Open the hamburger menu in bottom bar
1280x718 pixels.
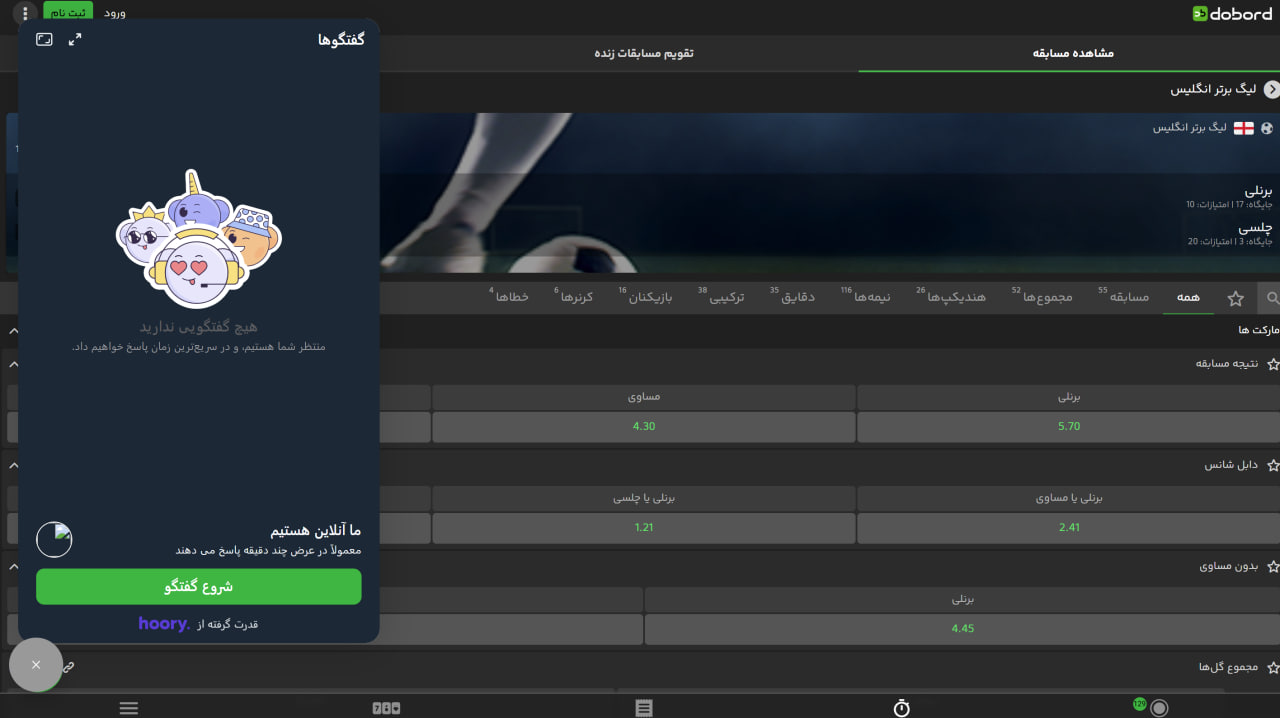[x=128, y=708]
